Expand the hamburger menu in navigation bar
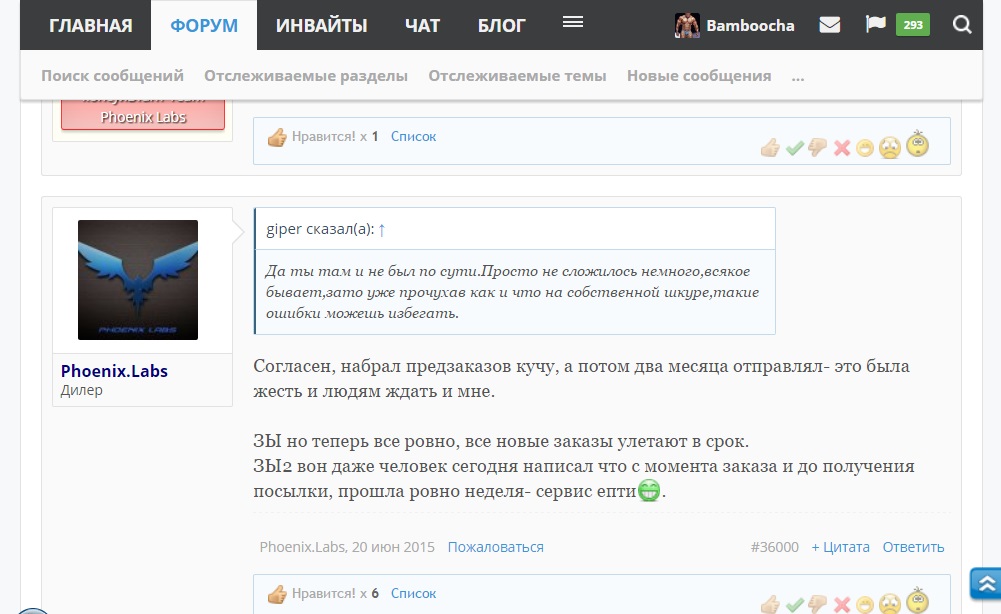 pos(572,22)
